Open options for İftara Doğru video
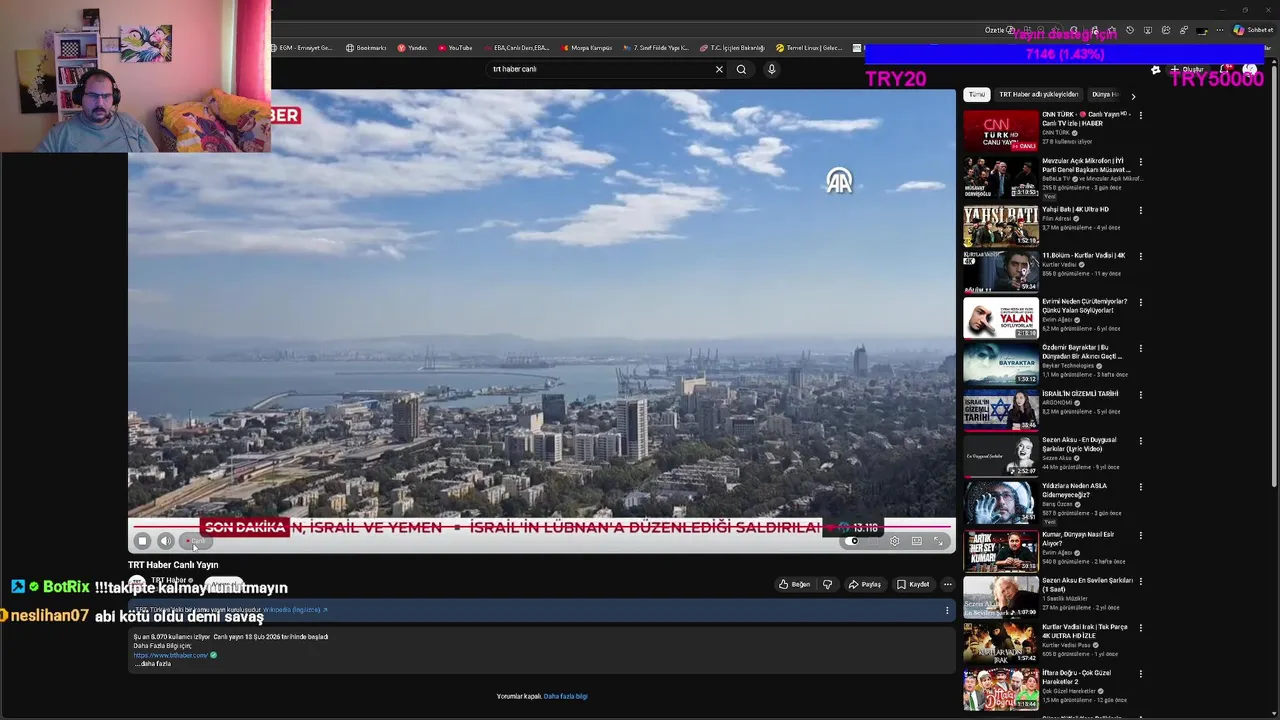The height and width of the screenshot is (720, 1280). [1141, 673]
